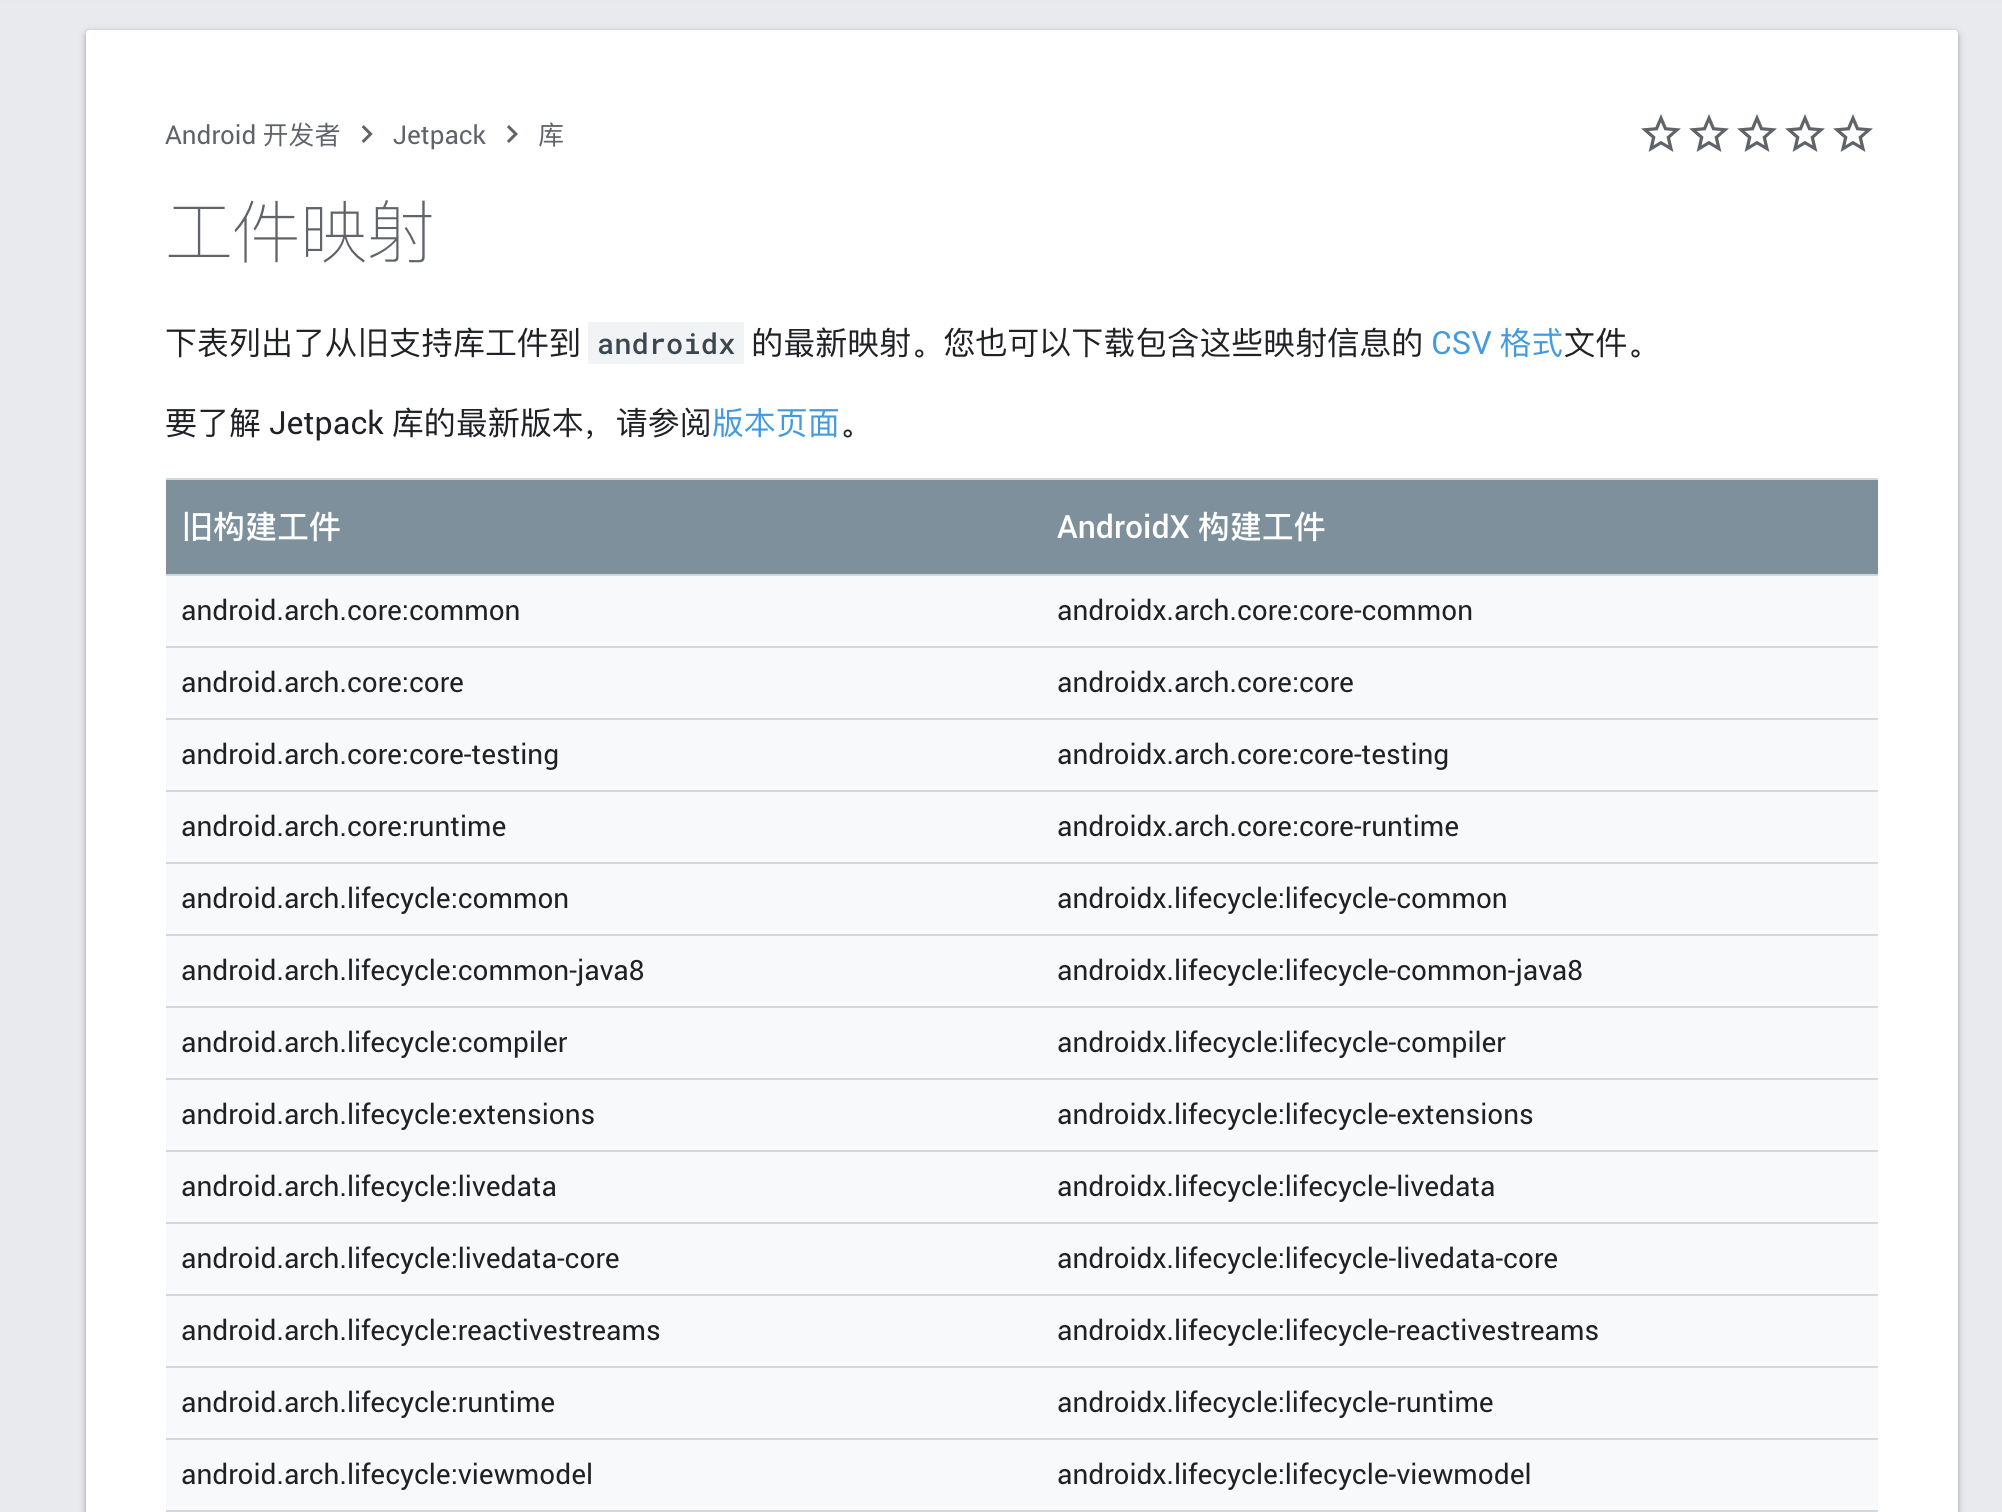The height and width of the screenshot is (1512, 2002).
Task: Click the androidx.lifecycle:lifecycle-viewmodel entry
Action: tap(1293, 1474)
